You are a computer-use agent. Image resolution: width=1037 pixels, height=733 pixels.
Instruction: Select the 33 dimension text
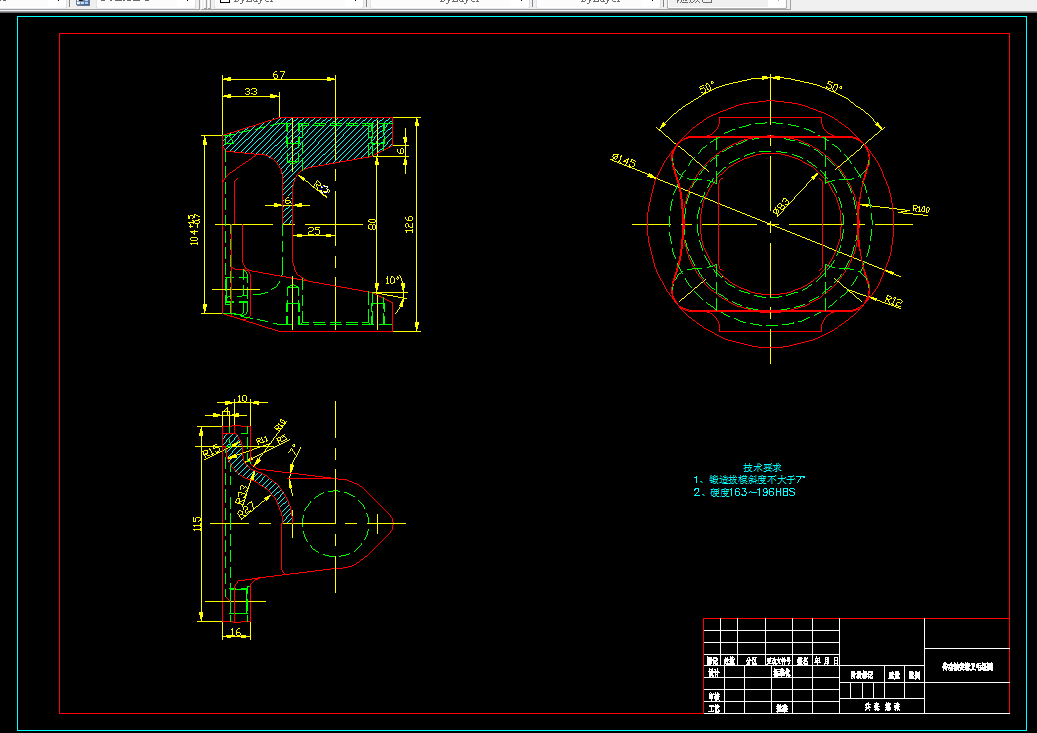coord(251,91)
